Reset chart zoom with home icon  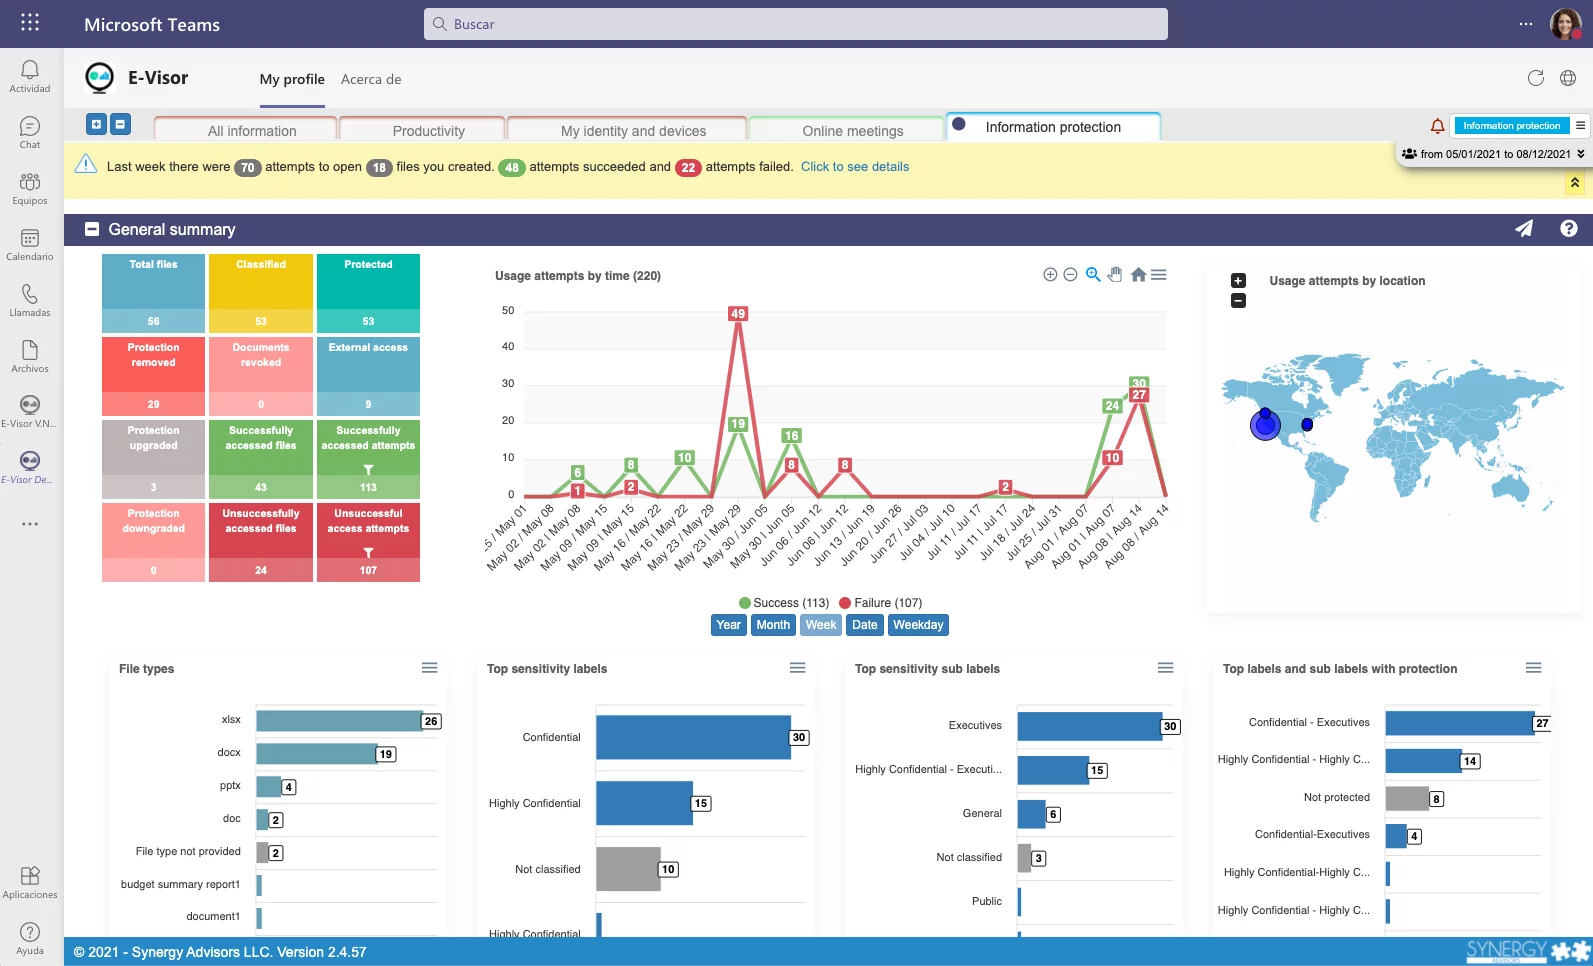[x=1138, y=275]
